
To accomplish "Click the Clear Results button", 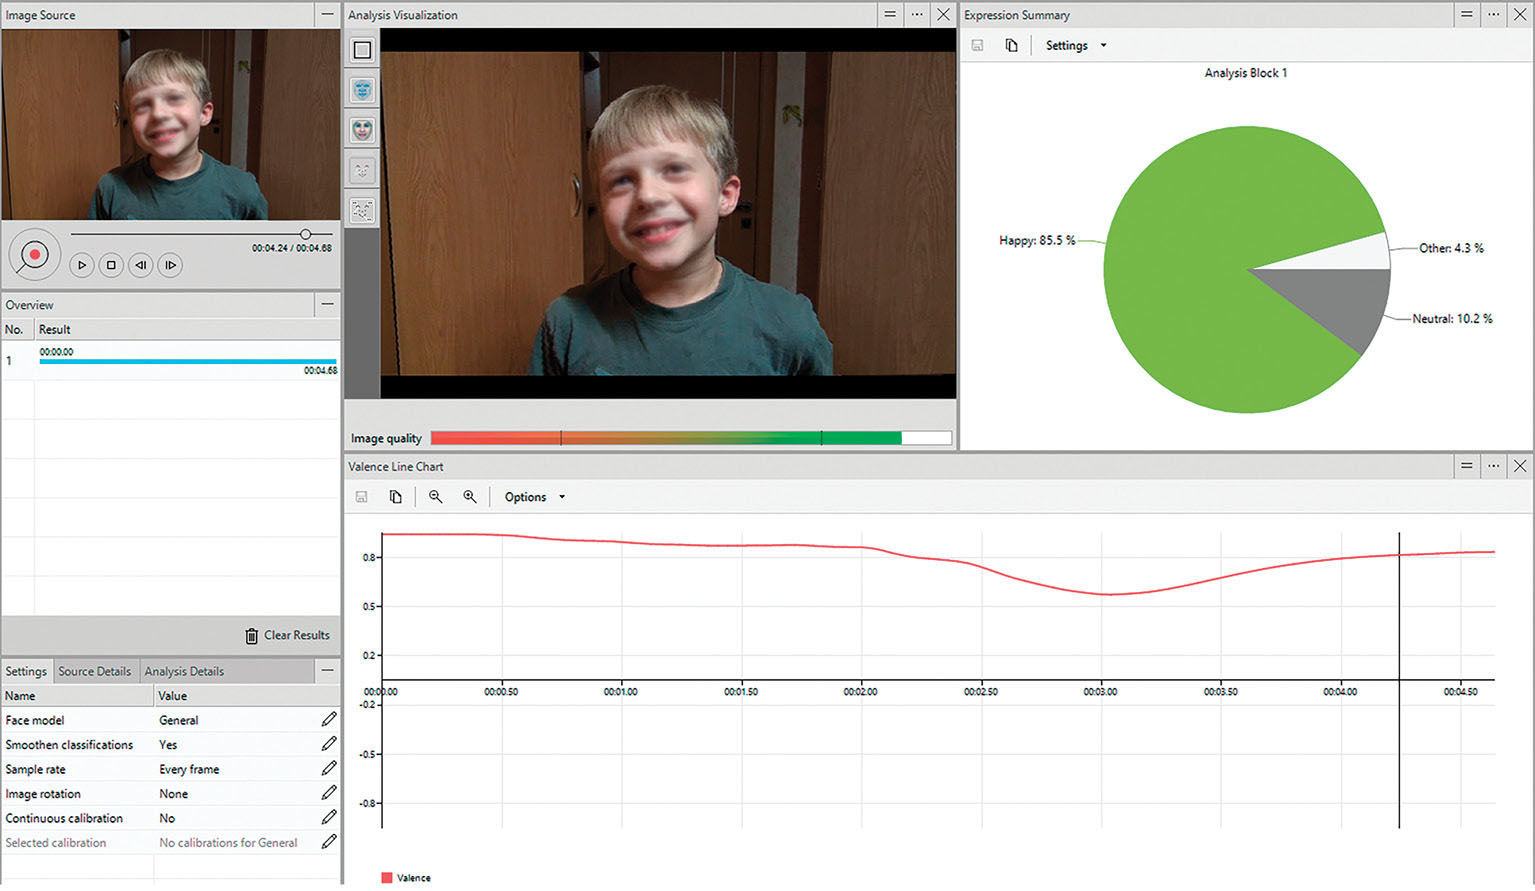I will pos(287,636).
